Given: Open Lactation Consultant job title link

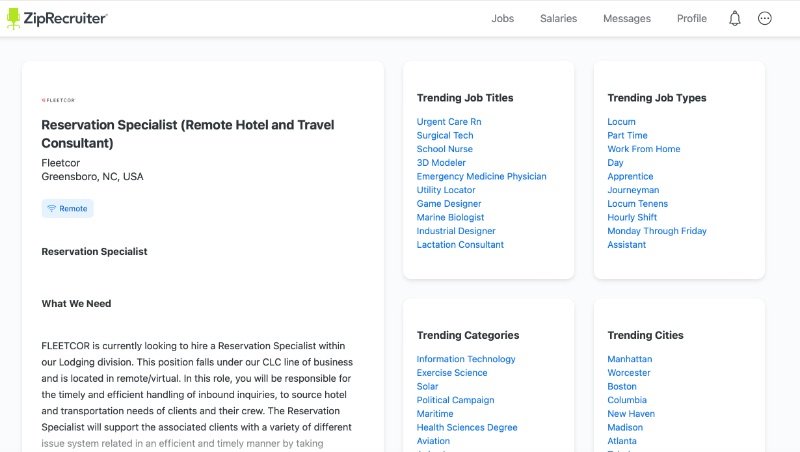Looking at the screenshot, I should point(460,244).
